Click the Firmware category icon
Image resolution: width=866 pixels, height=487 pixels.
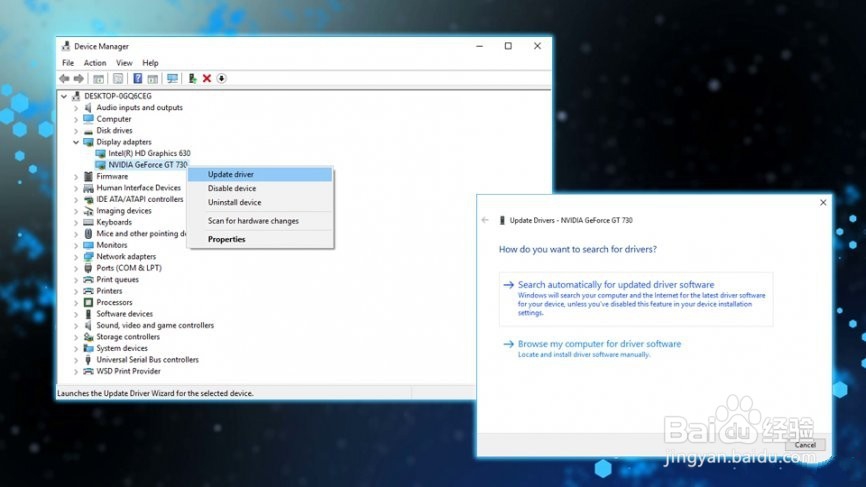(88, 176)
